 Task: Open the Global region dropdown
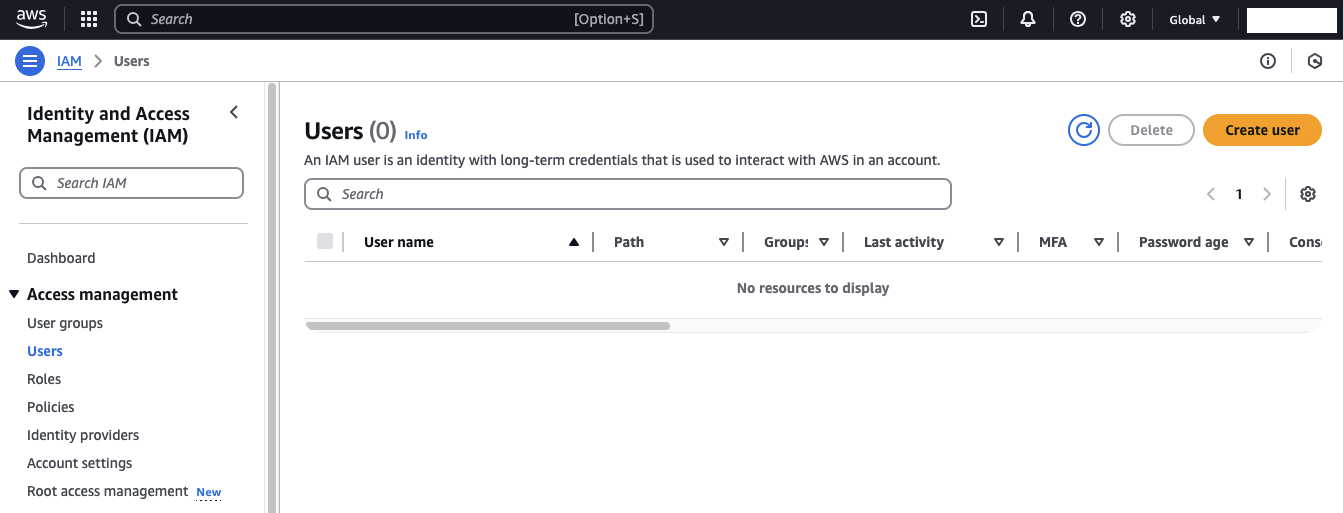(x=1195, y=19)
